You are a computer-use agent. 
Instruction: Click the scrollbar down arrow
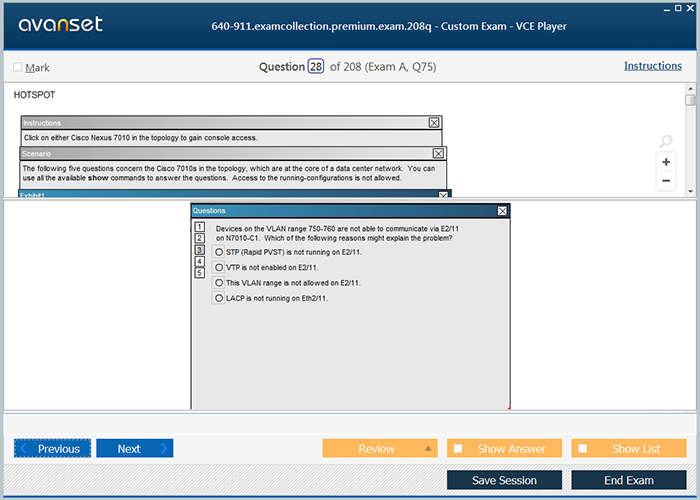[x=690, y=192]
